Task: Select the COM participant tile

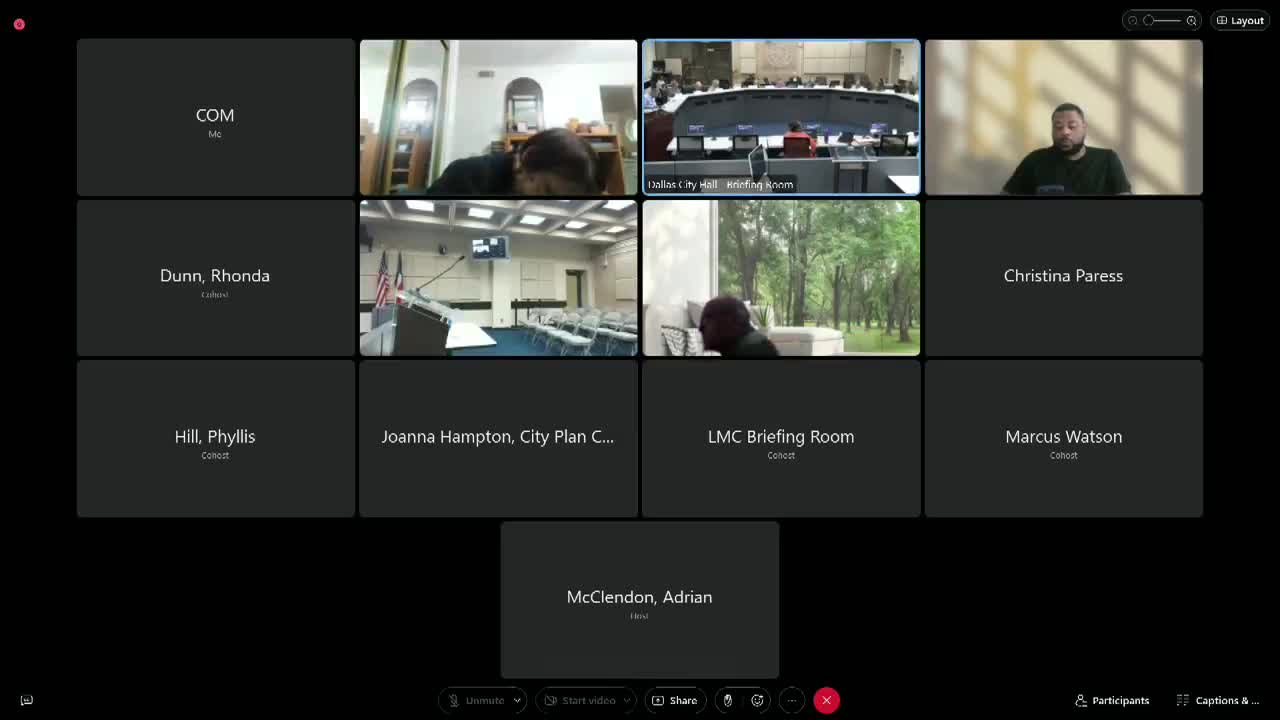Action: pos(215,117)
